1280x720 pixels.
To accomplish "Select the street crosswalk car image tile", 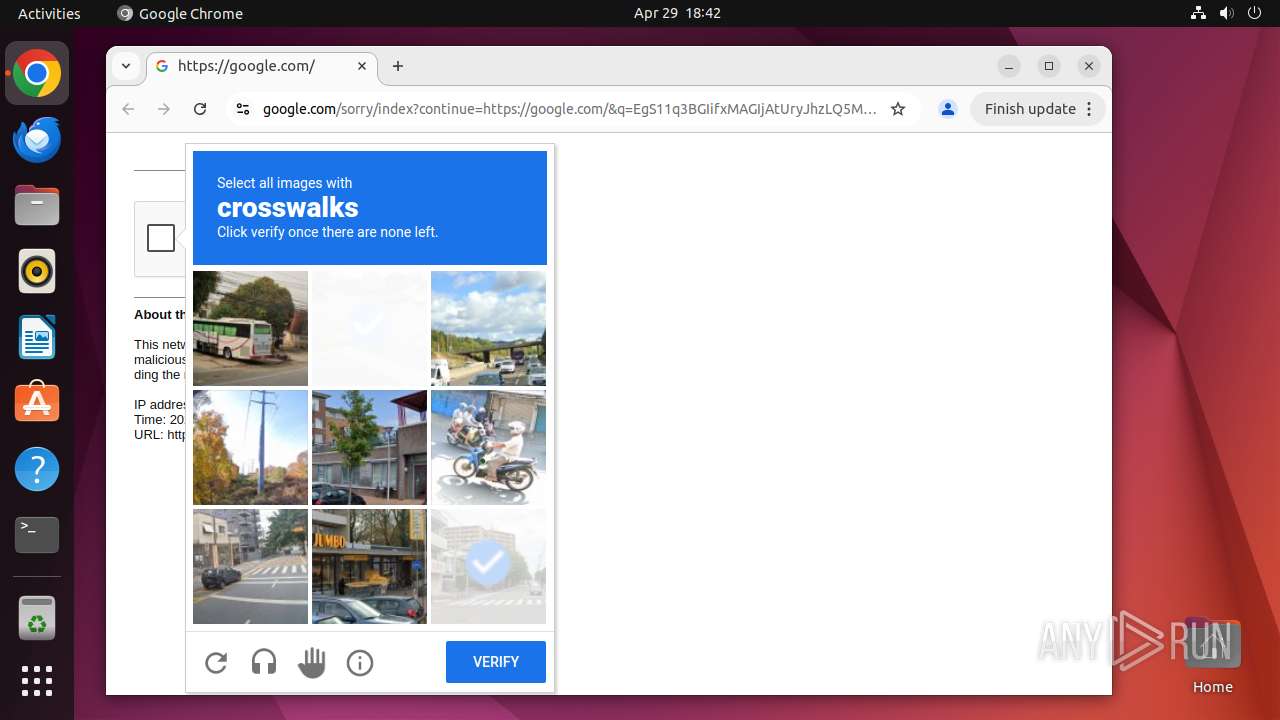I will pyautogui.click(x=250, y=566).
